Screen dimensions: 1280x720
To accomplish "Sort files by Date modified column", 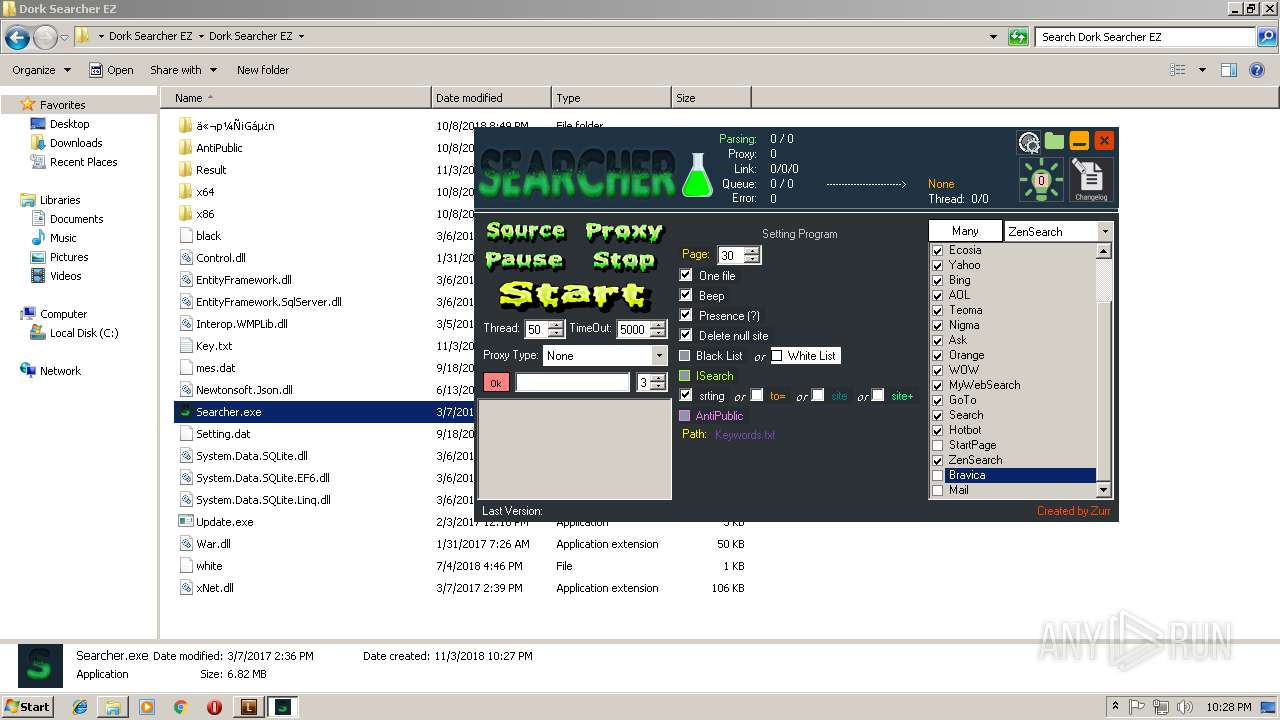I will coord(491,98).
